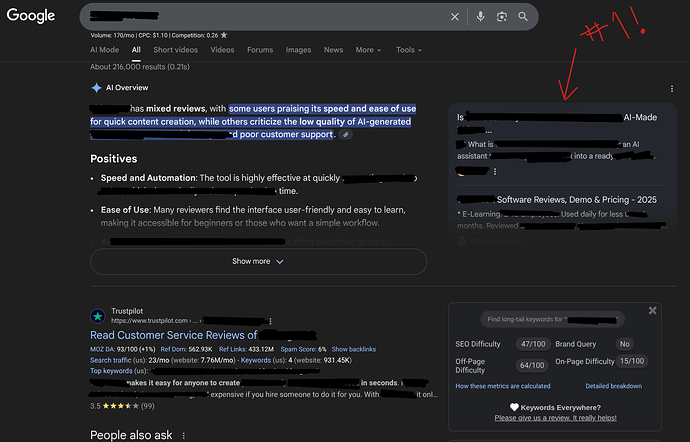Open the Forums search tab

pyautogui.click(x=260, y=50)
